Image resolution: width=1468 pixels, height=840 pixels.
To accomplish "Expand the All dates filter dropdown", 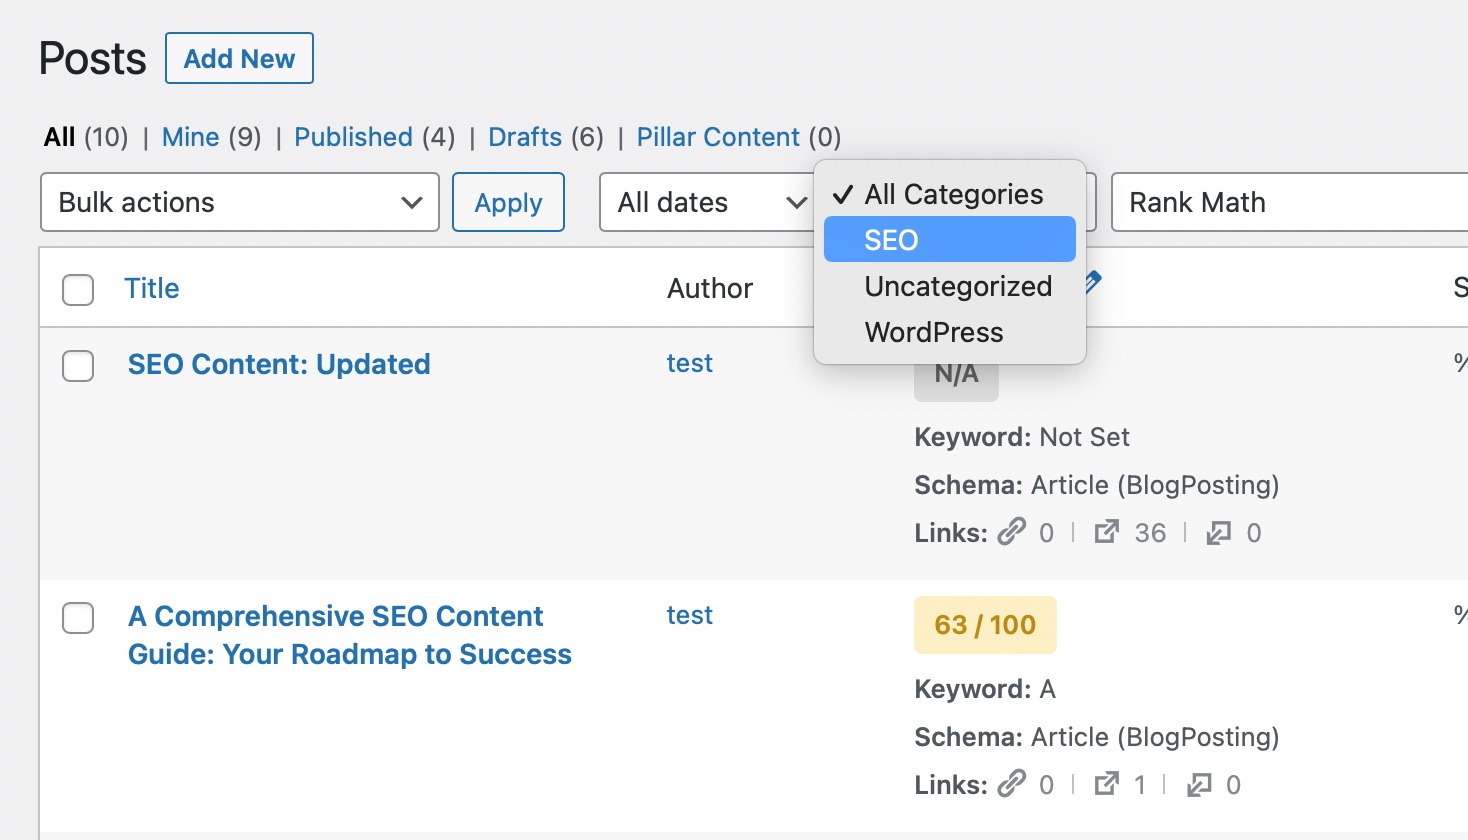I will (708, 202).
